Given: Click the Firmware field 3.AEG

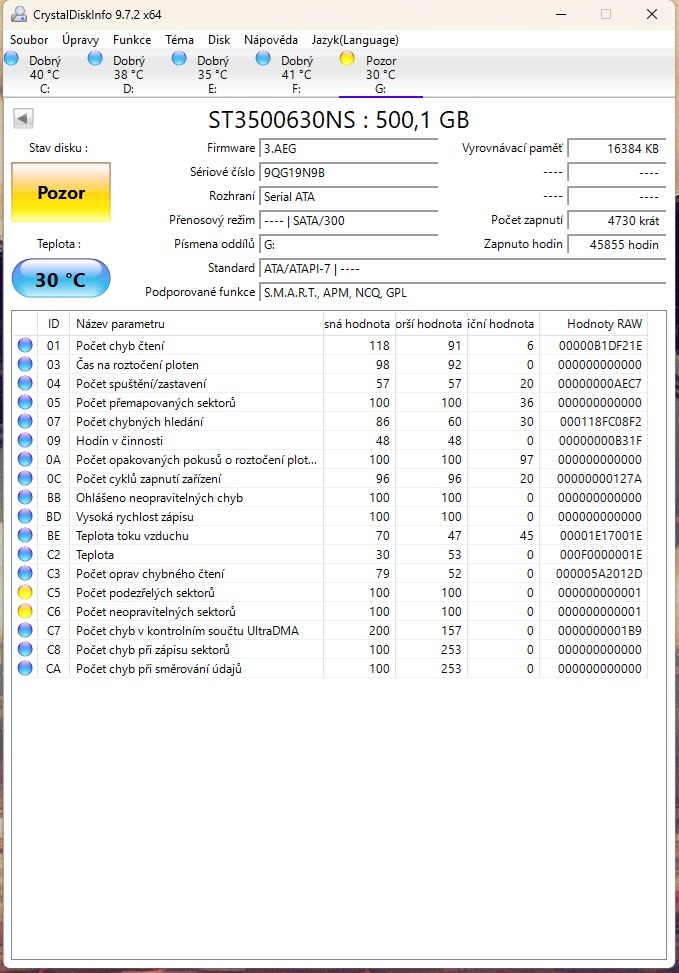Looking at the screenshot, I should click(x=348, y=148).
